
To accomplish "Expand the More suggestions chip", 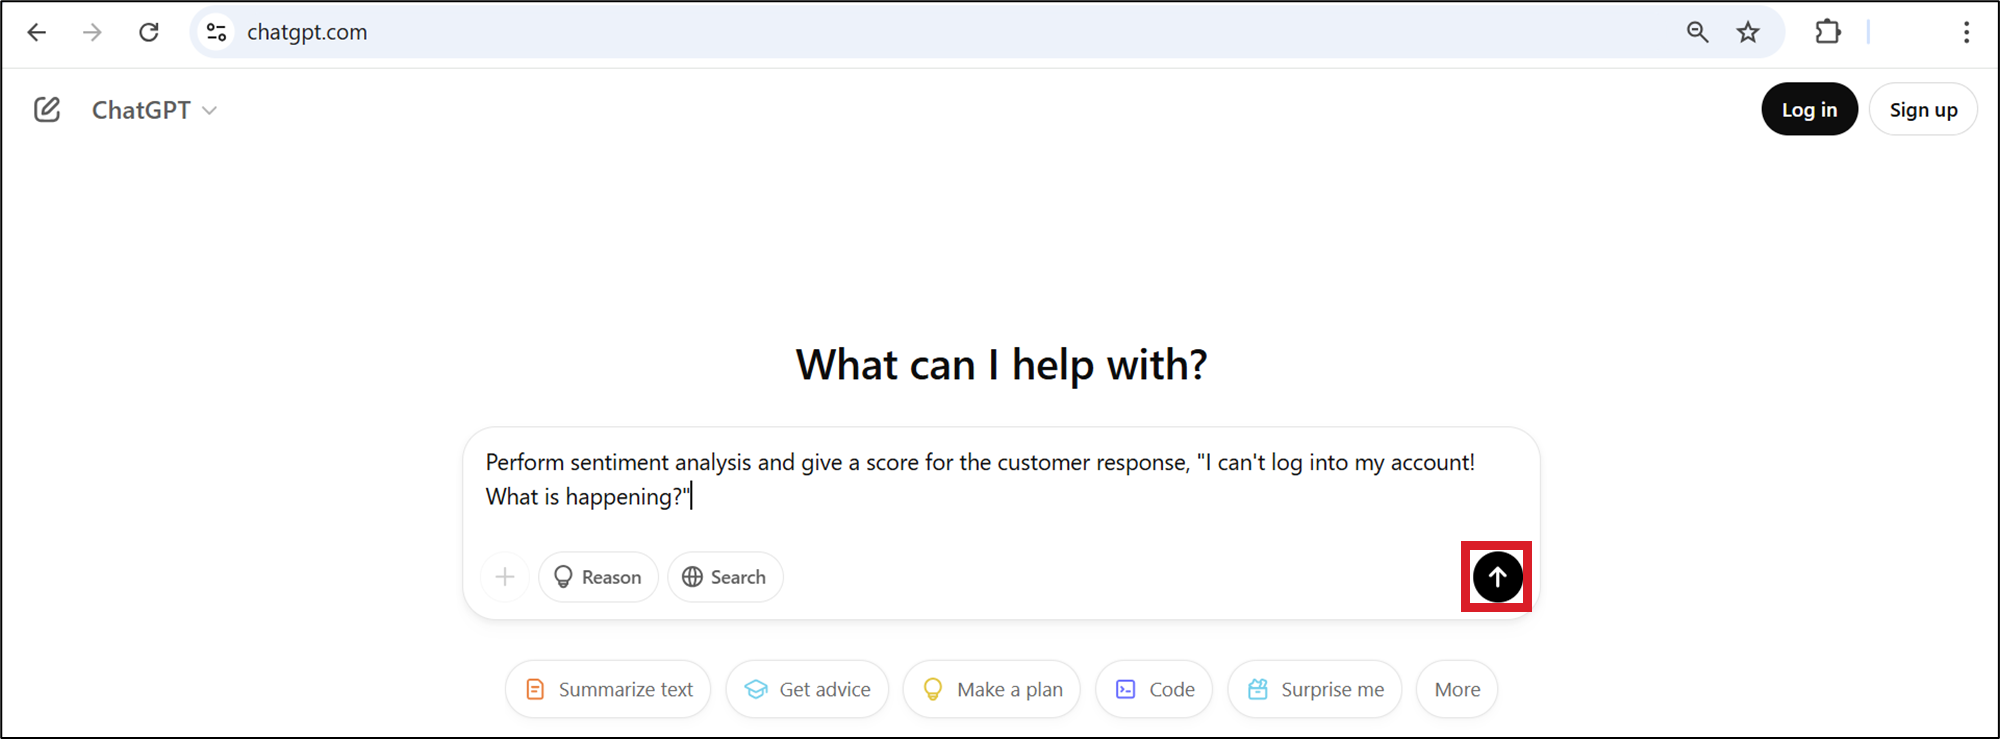I will (x=1457, y=689).
